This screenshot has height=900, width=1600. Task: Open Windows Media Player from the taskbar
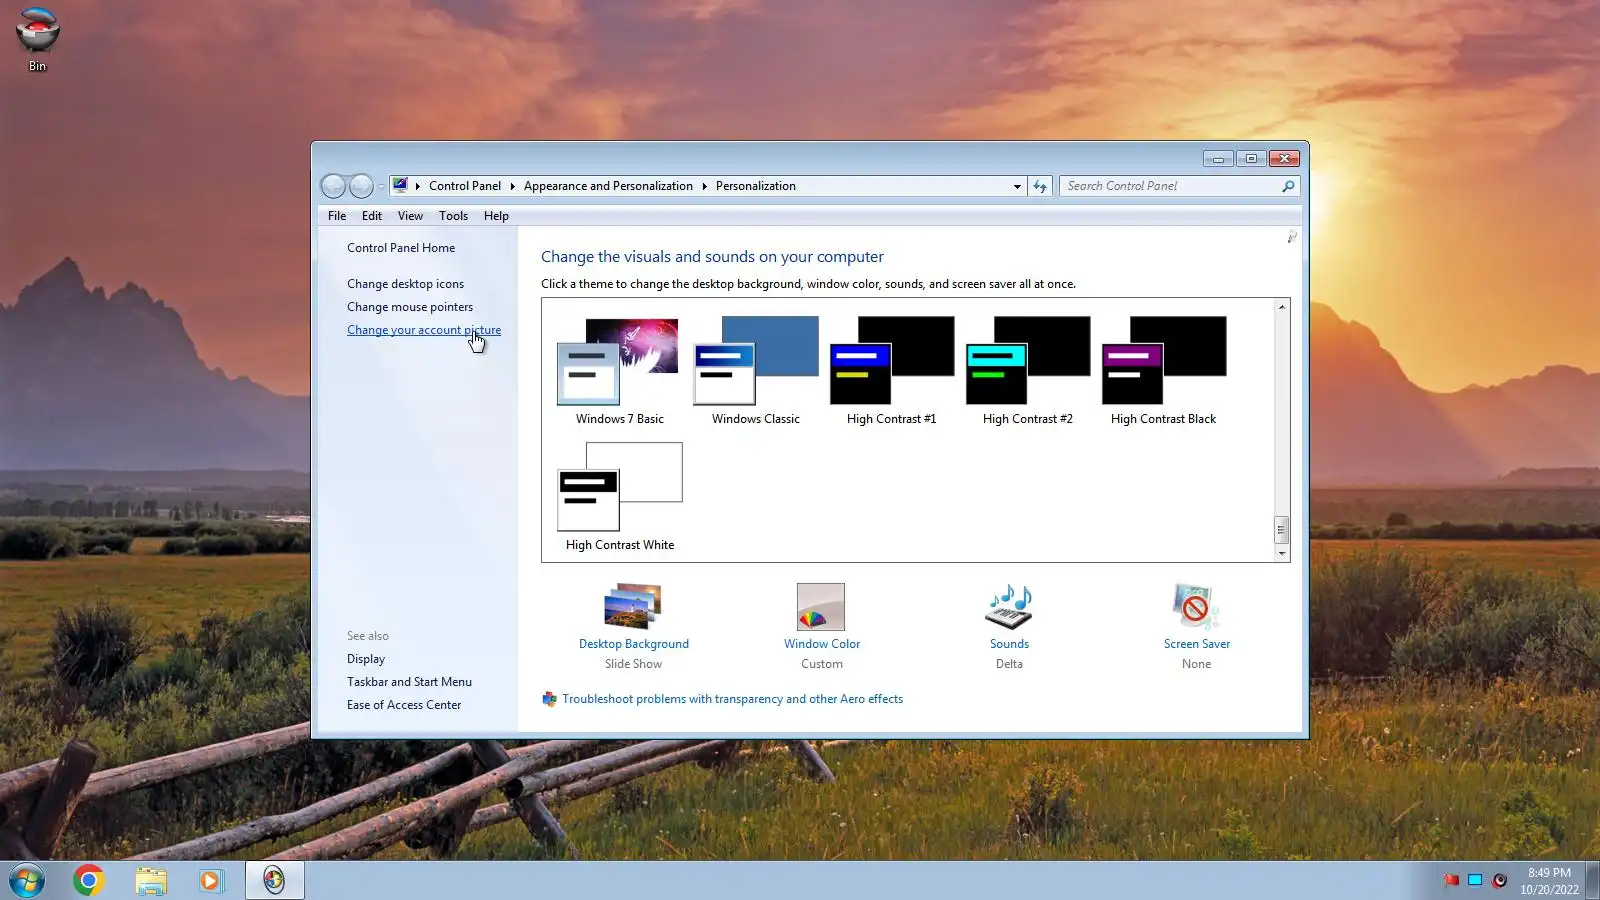click(x=211, y=880)
